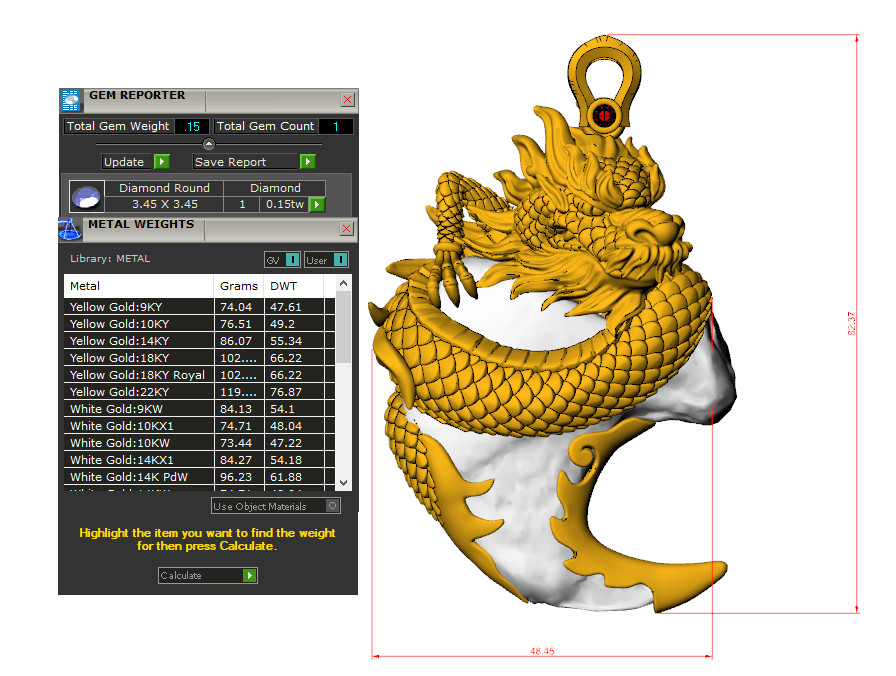Close the Gem Reporter panel
This screenshot has width=896, height=676.
(347, 100)
